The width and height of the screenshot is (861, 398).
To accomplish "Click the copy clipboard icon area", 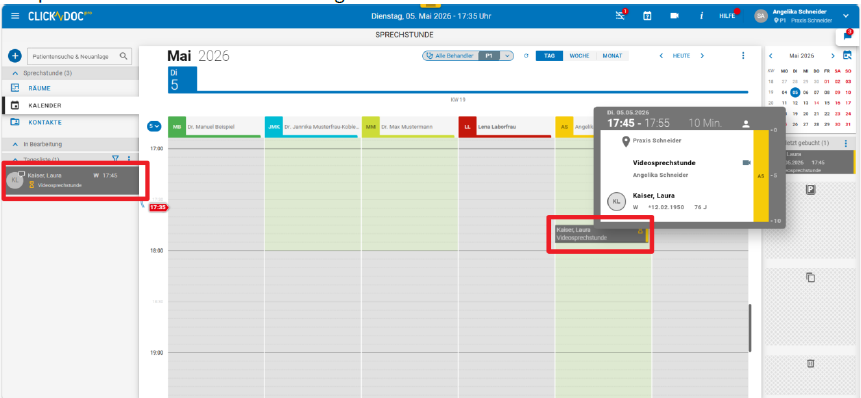I will coord(810,277).
